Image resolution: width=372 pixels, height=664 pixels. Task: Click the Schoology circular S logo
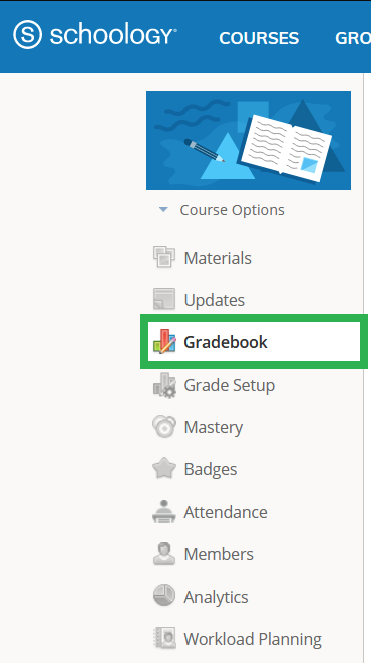click(x=28, y=35)
